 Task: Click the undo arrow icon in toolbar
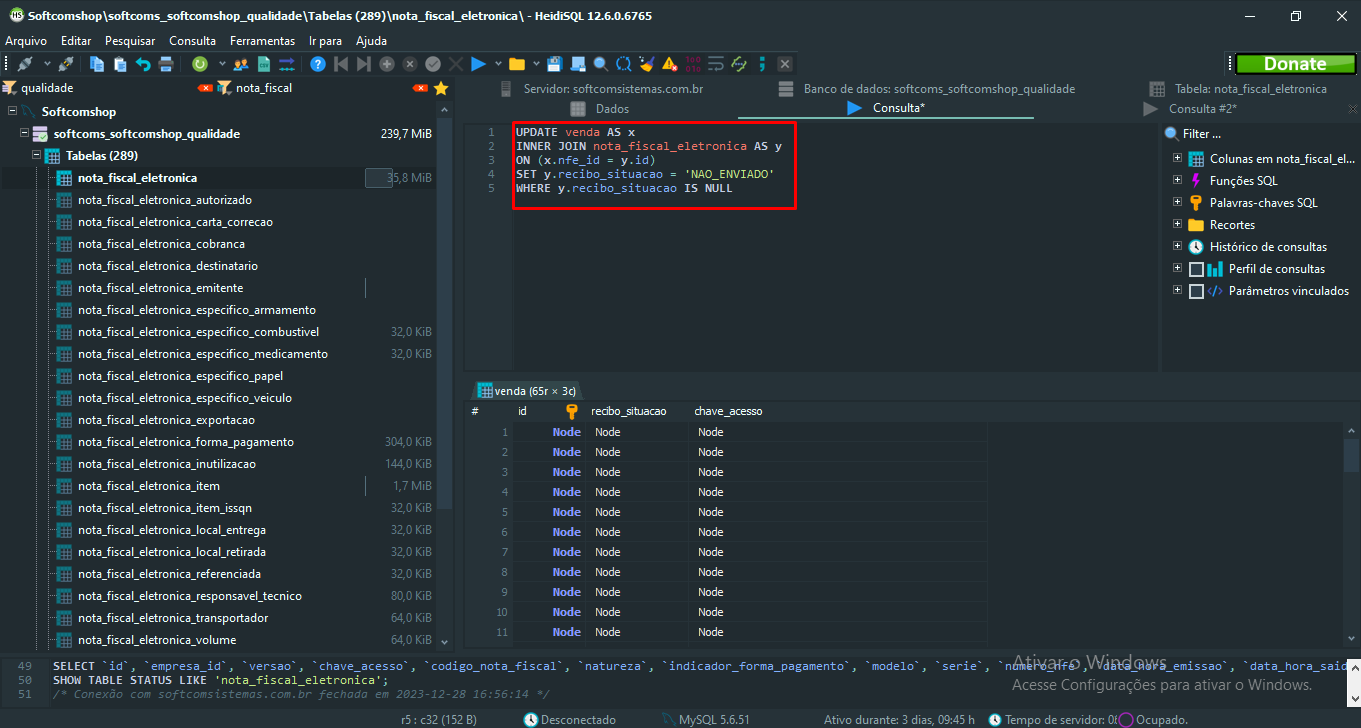143,64
